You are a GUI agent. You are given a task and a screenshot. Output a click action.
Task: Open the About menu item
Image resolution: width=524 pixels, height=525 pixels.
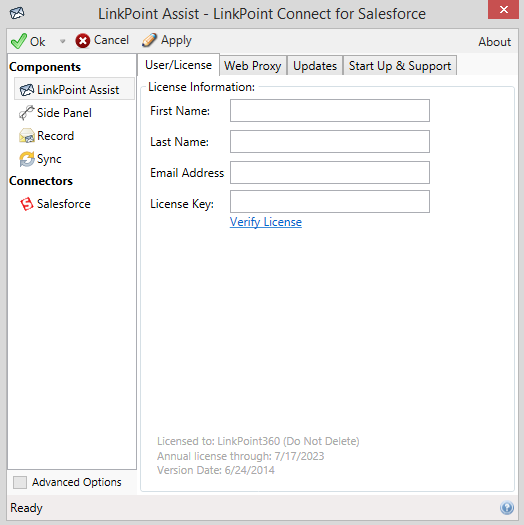(x=495, y=42)
